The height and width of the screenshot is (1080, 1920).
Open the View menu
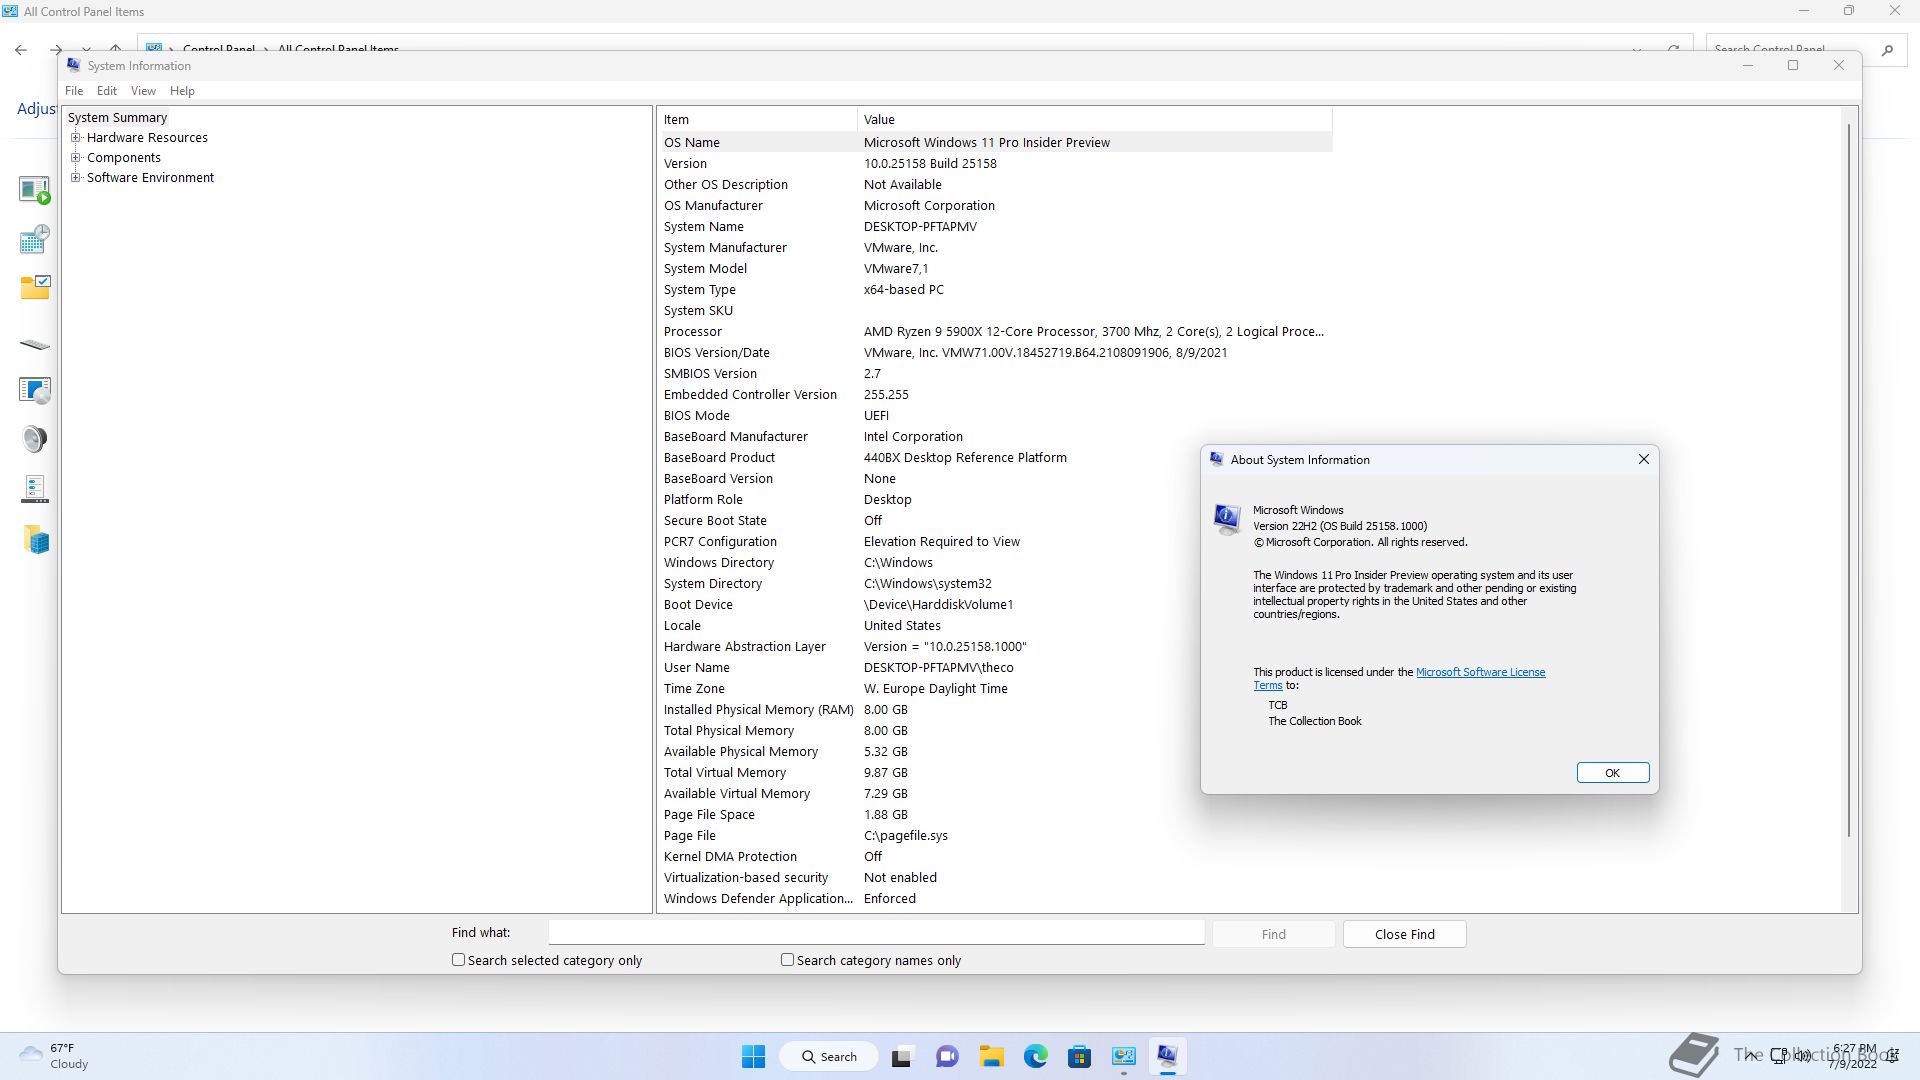pyautogui.click(x=143, y=91)
